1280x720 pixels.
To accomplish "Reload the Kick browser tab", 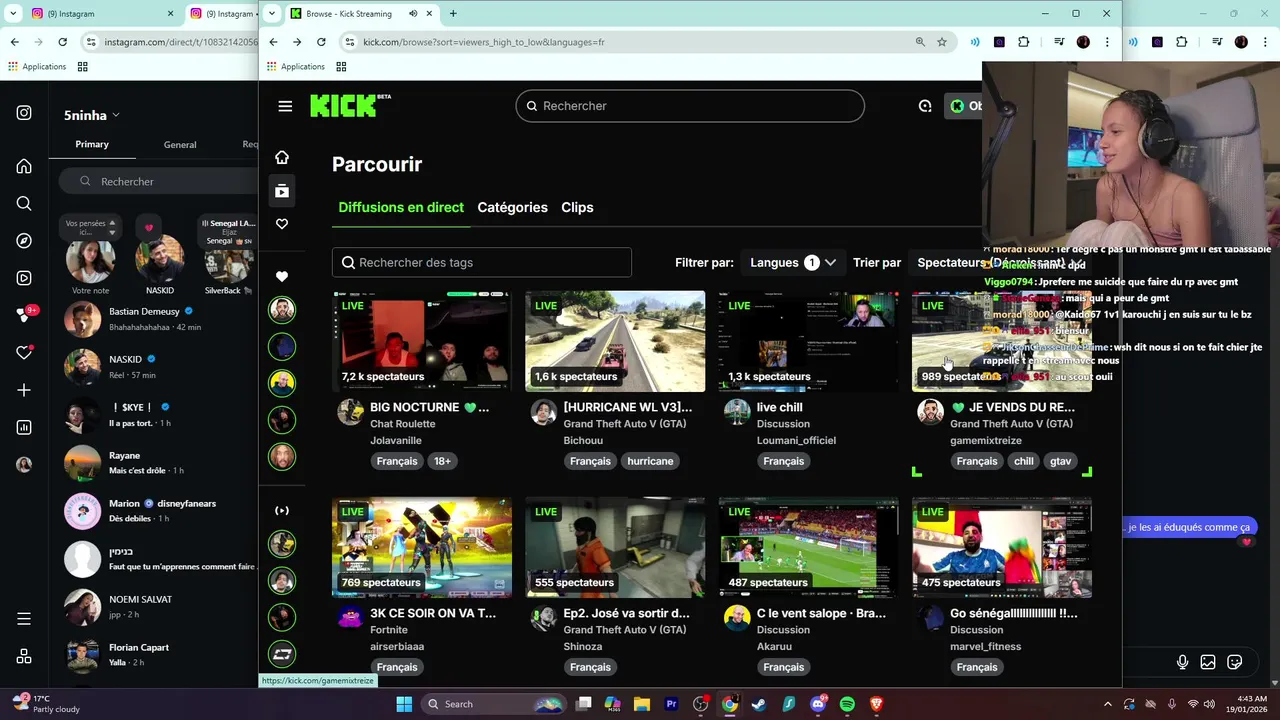I will [x=321, y=42].
